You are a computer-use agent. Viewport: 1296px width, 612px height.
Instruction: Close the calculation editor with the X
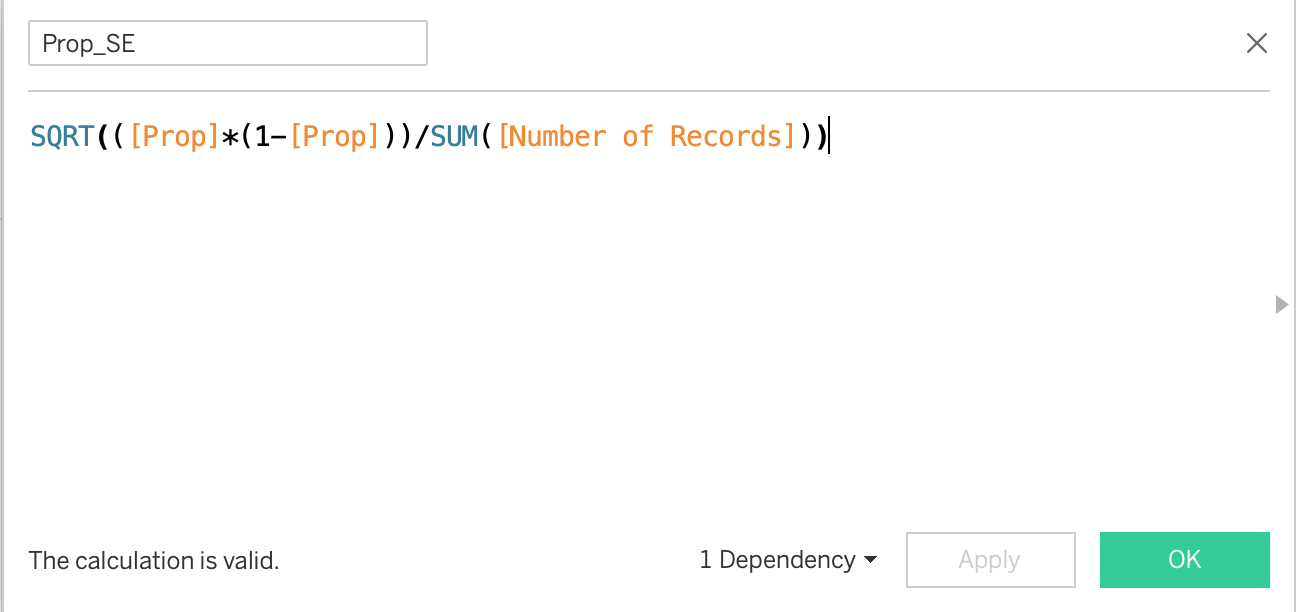tap(1256, 43)
